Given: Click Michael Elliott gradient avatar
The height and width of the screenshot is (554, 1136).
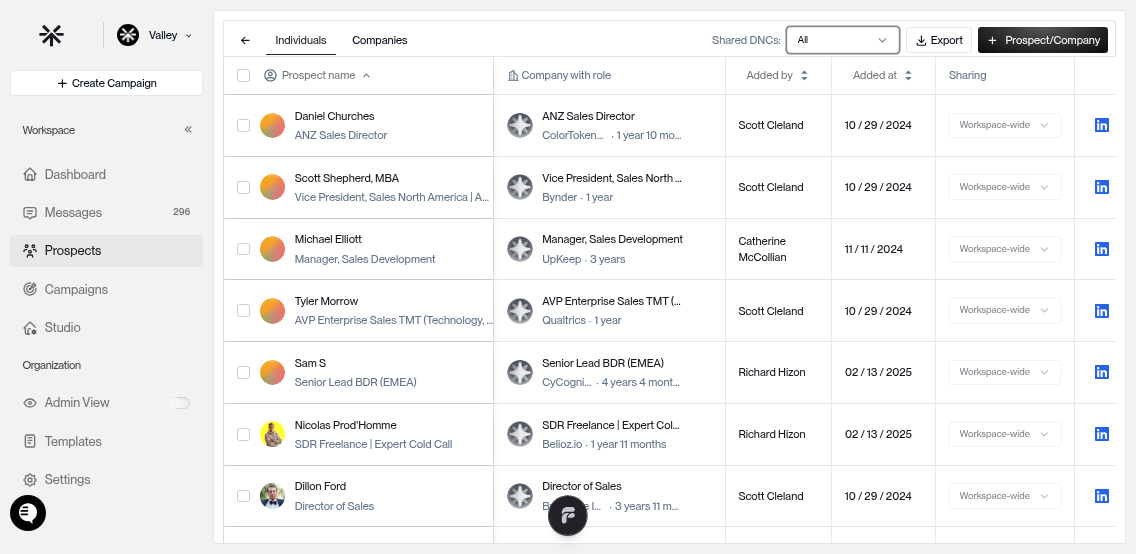Looking at the screenshot, I should (272, 248).
